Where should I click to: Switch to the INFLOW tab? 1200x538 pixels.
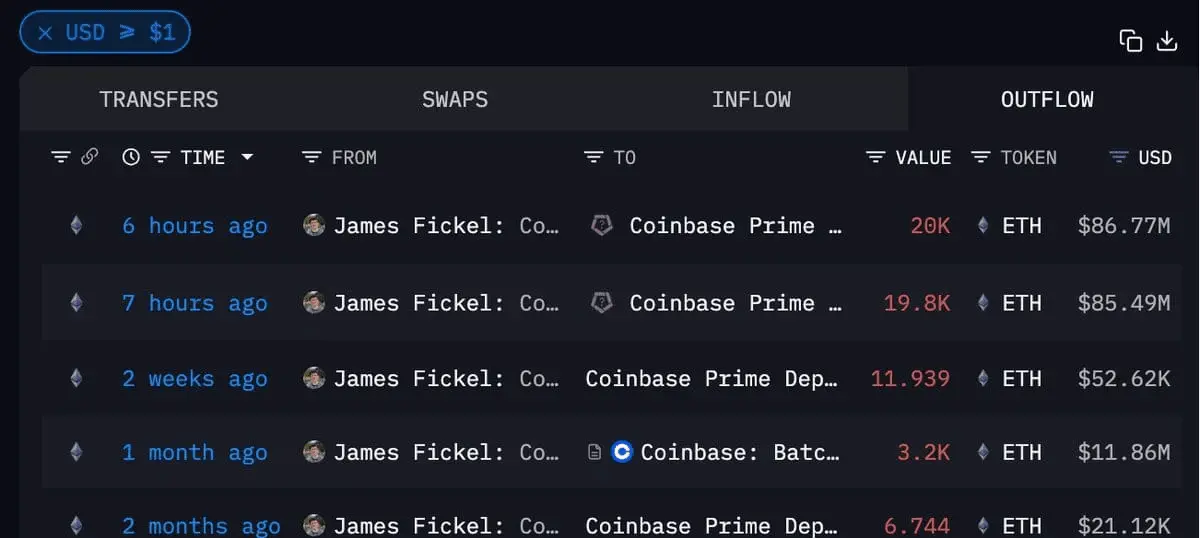point(751,99)
